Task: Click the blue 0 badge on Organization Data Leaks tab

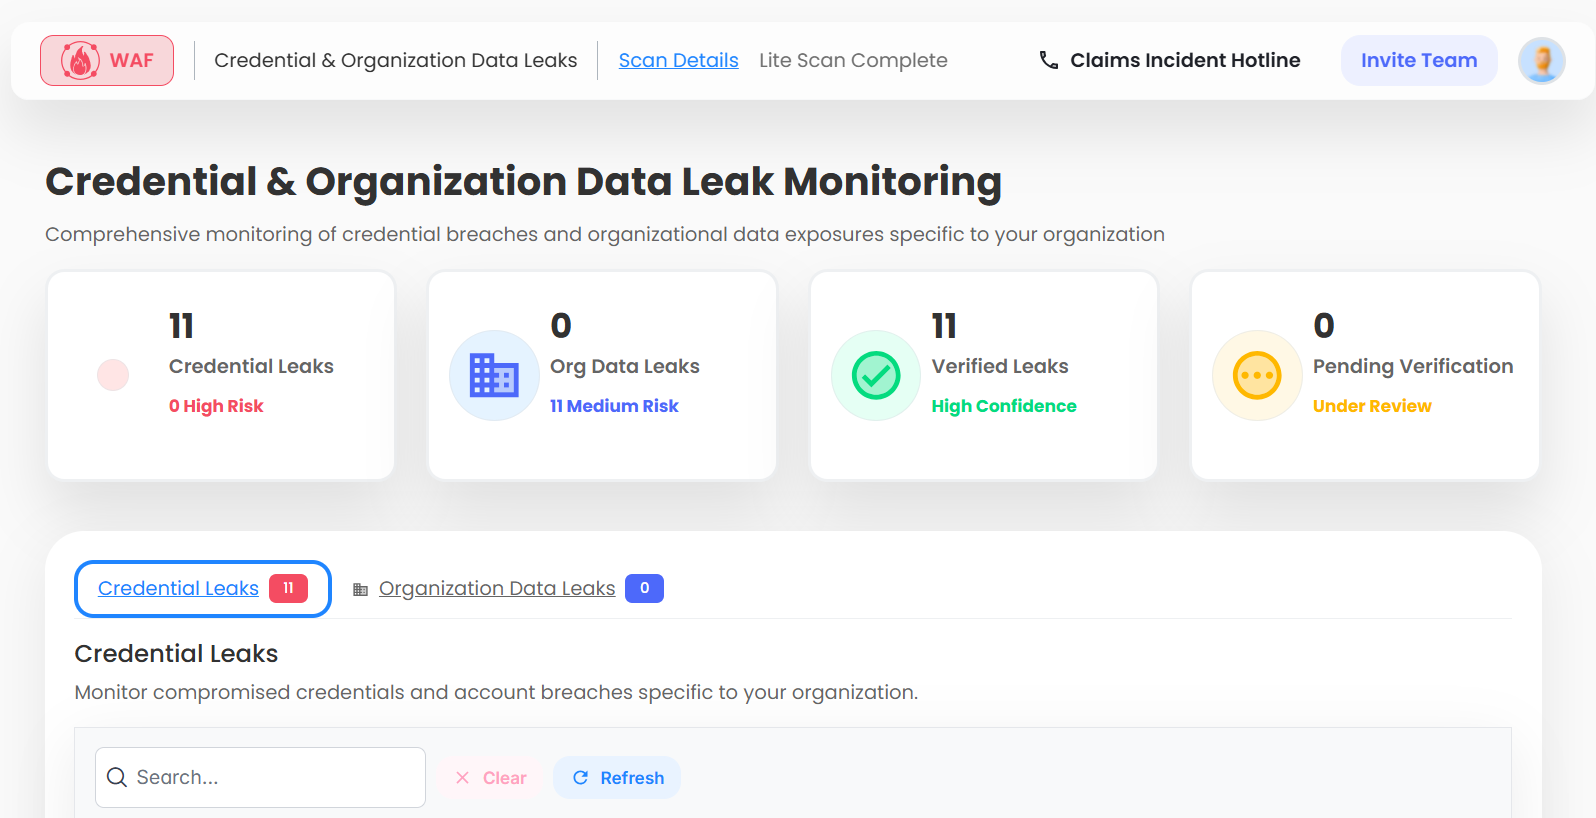Action: [x=644, y=588]
